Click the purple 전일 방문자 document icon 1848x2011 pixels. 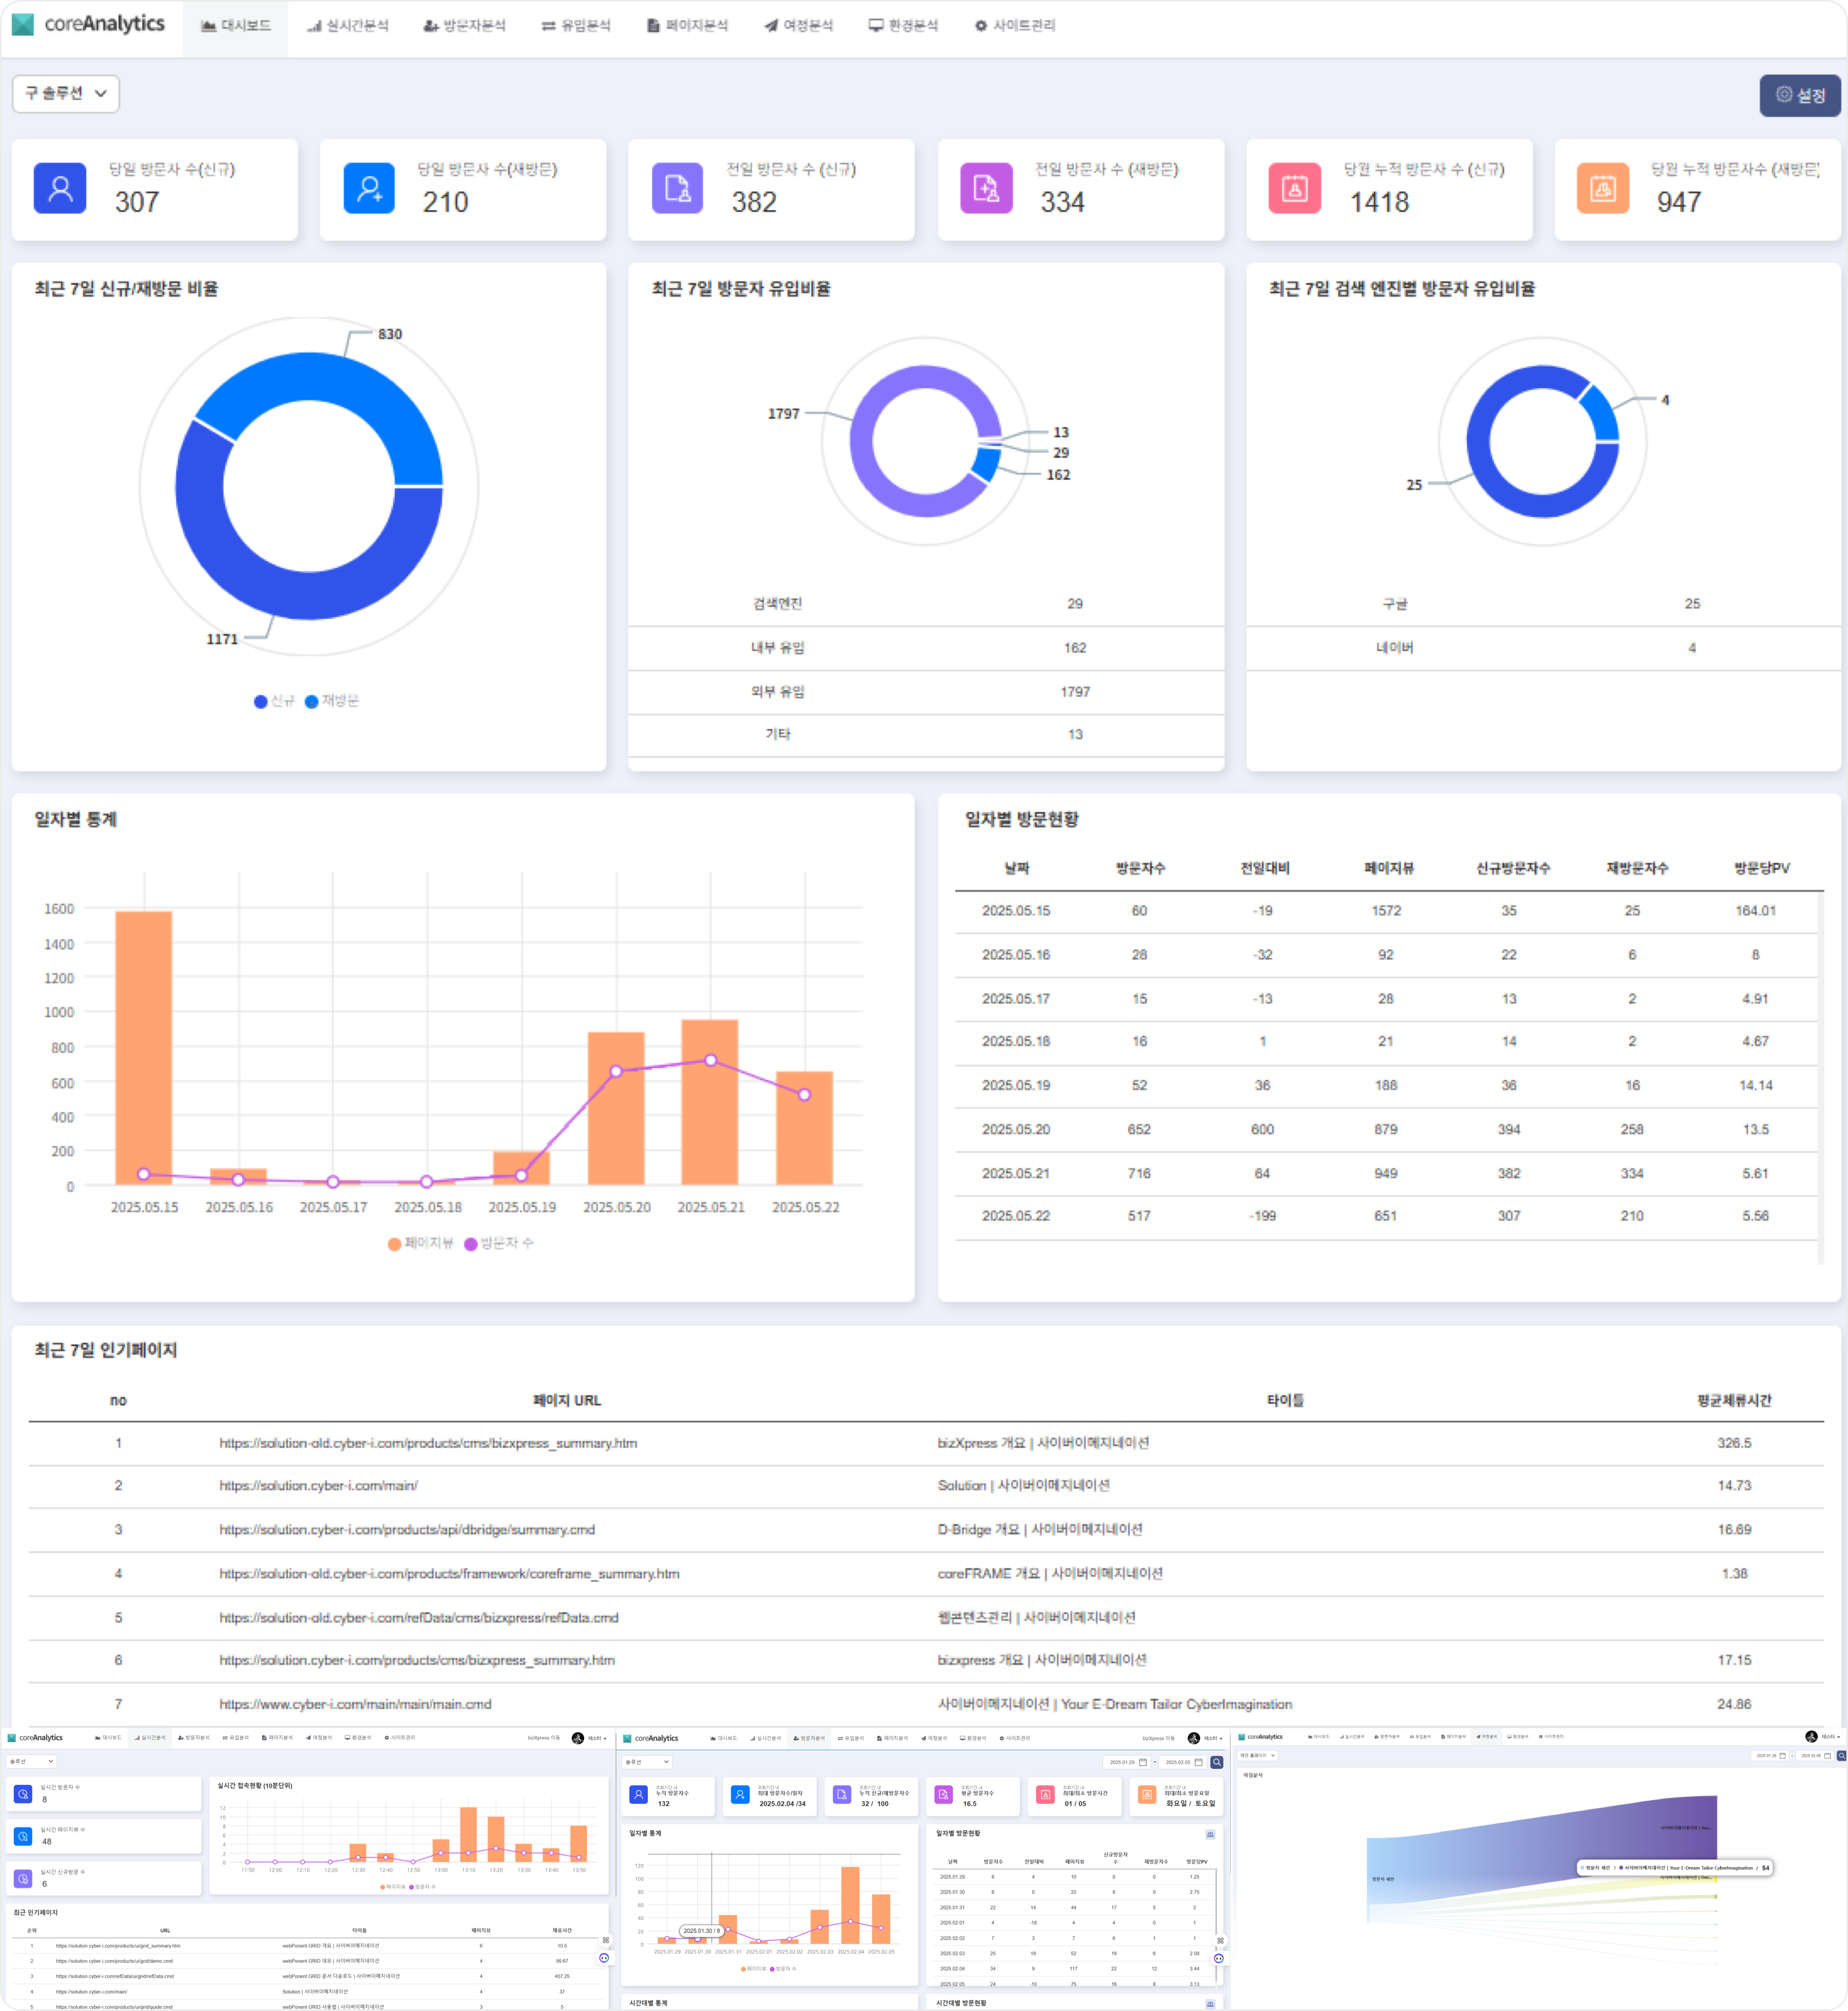point(677,188)
